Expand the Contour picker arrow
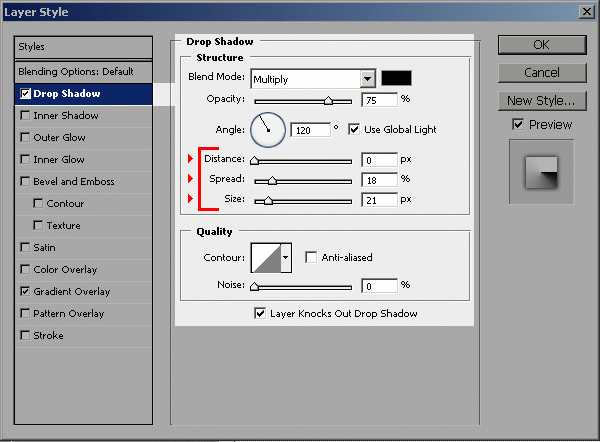 click(x=286, y=258)
